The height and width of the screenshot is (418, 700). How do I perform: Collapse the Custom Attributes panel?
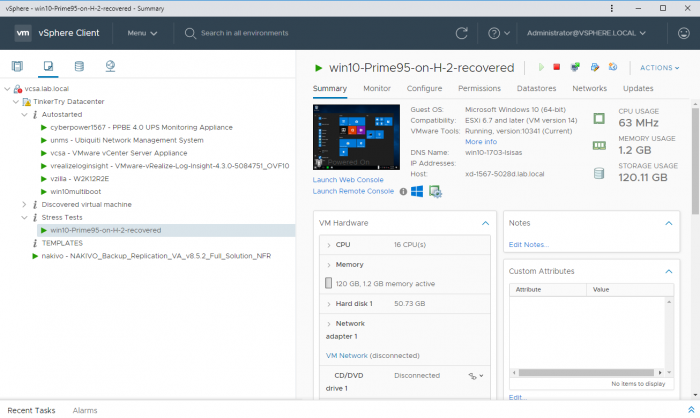[669, 272]
